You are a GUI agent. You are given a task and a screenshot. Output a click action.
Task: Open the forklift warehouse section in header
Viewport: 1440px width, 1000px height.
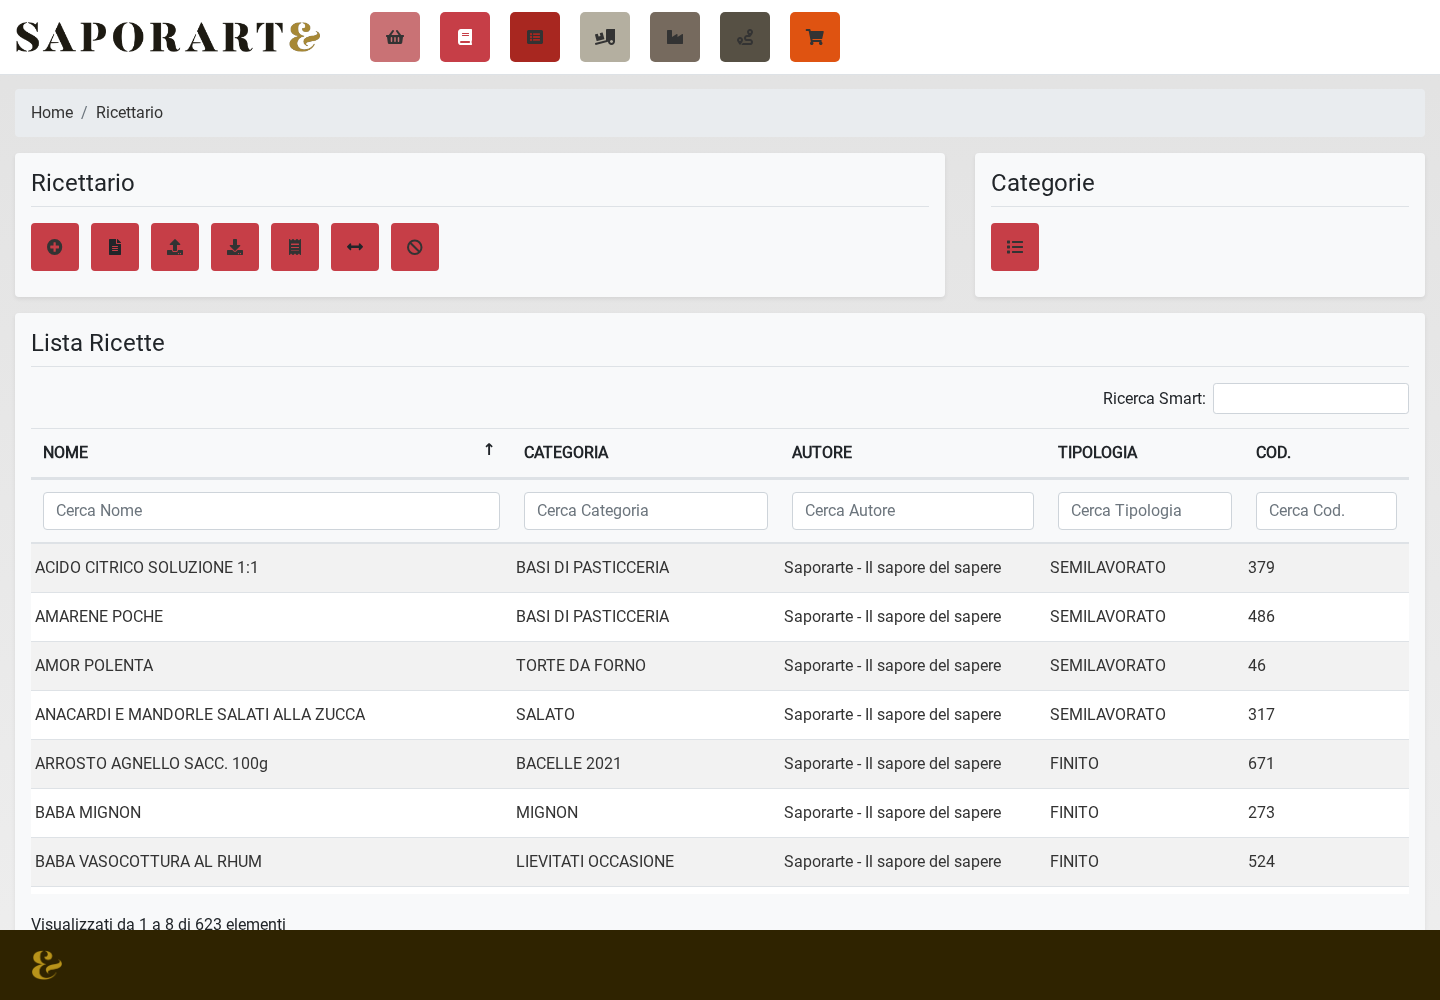[x=605, y=37]
